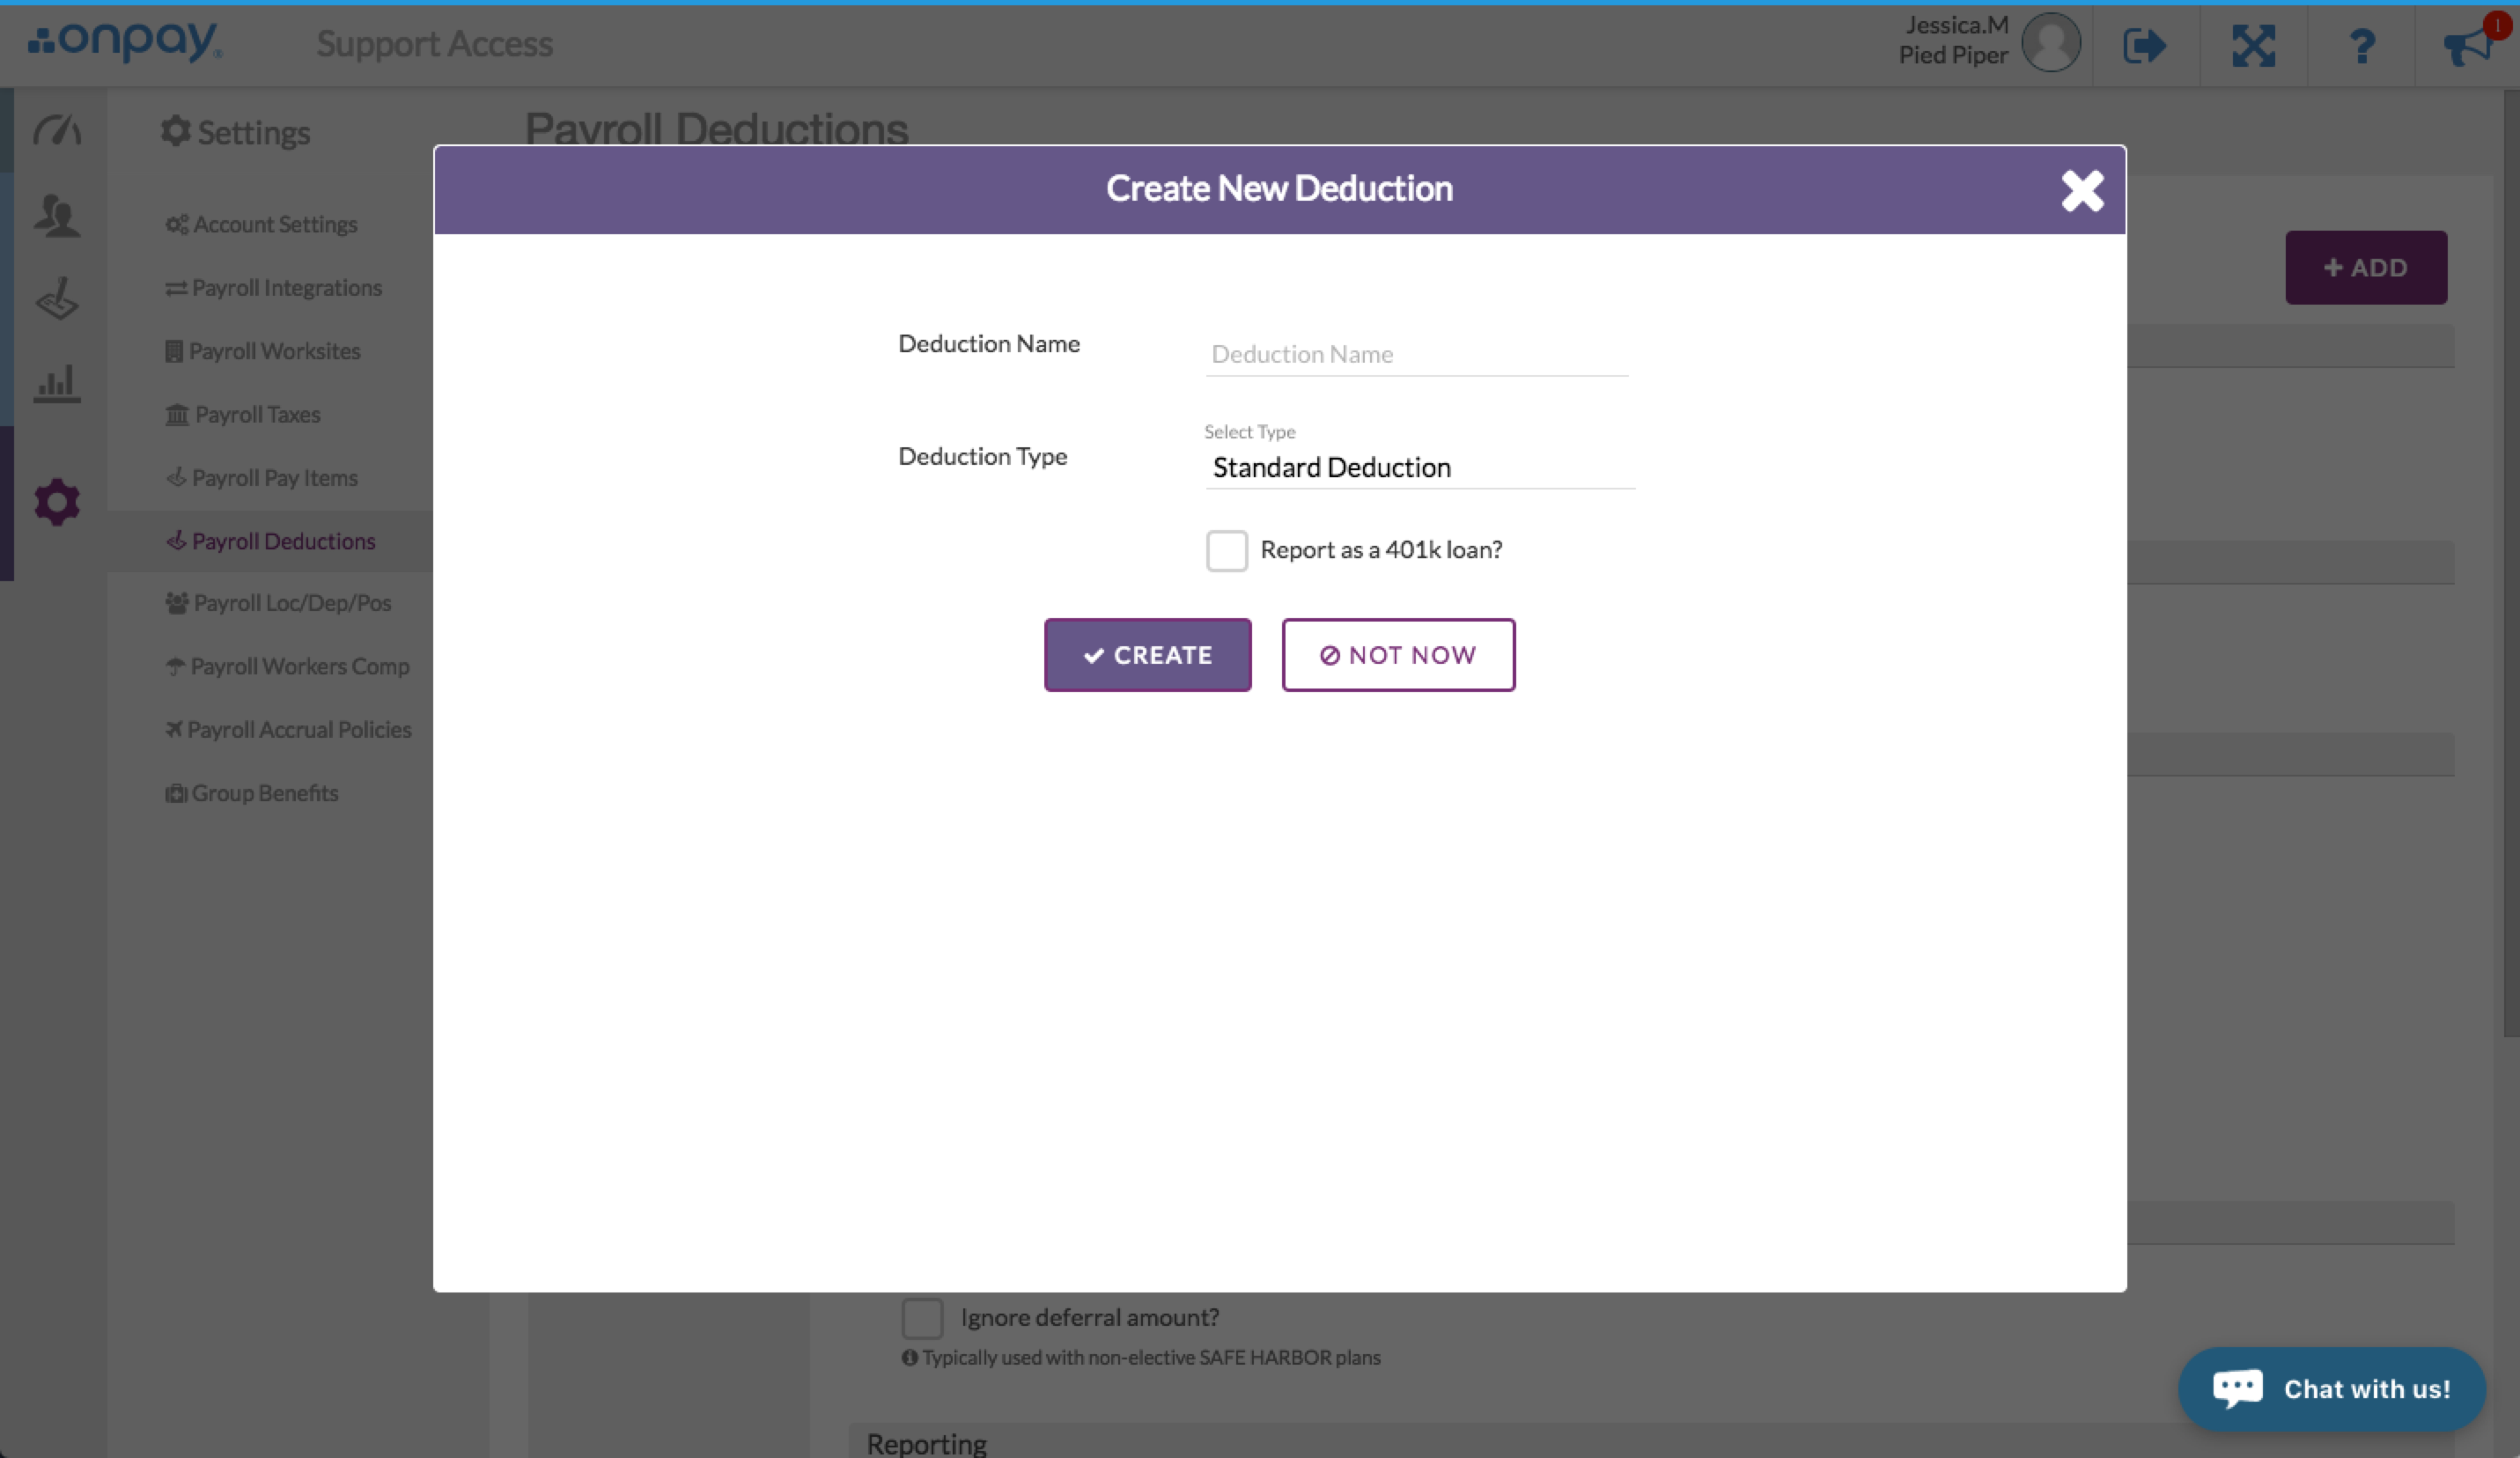
Task: Click the Support Access header text
Action: (x=434, y=43)
